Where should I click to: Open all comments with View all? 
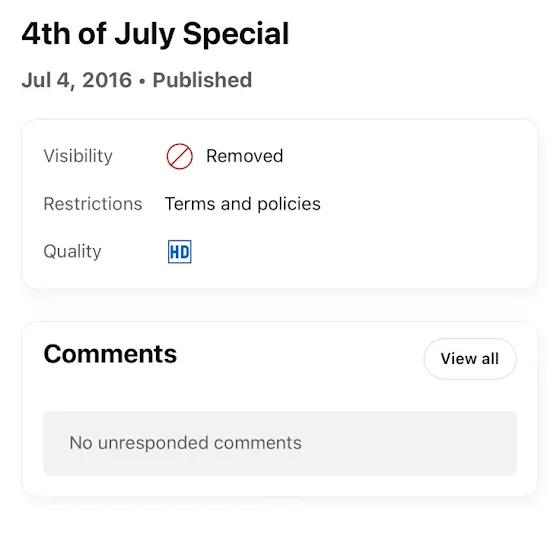point(470,359)
